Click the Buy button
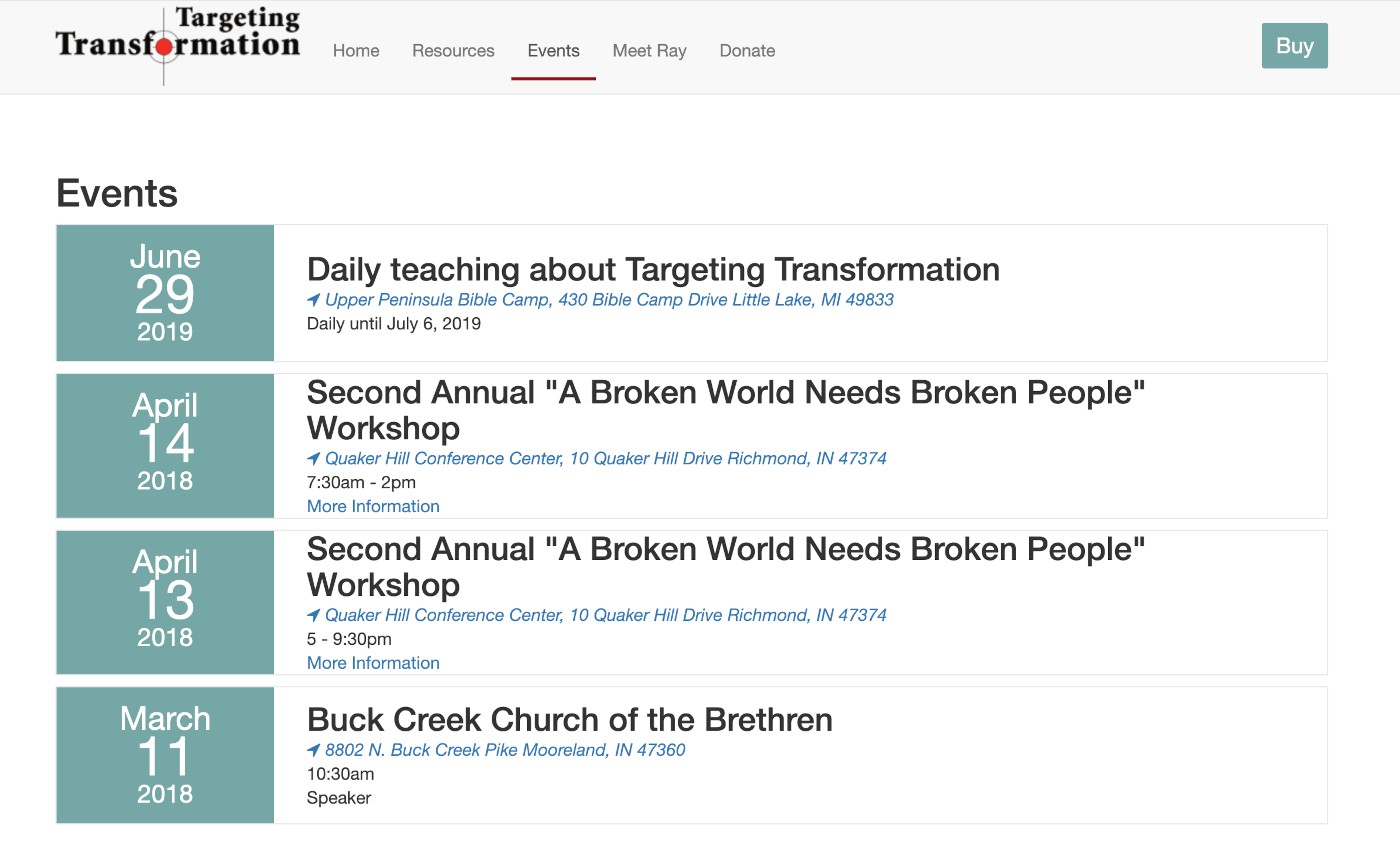 (x=1294, y=45)
